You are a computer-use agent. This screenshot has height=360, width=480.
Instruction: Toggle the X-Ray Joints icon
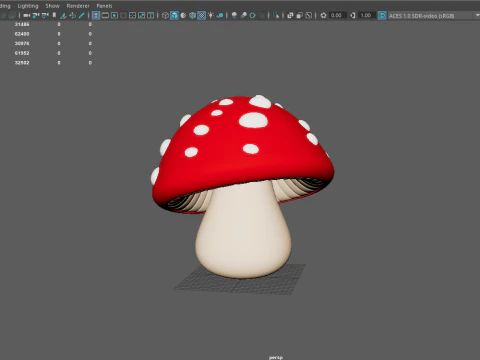[309, 15]
